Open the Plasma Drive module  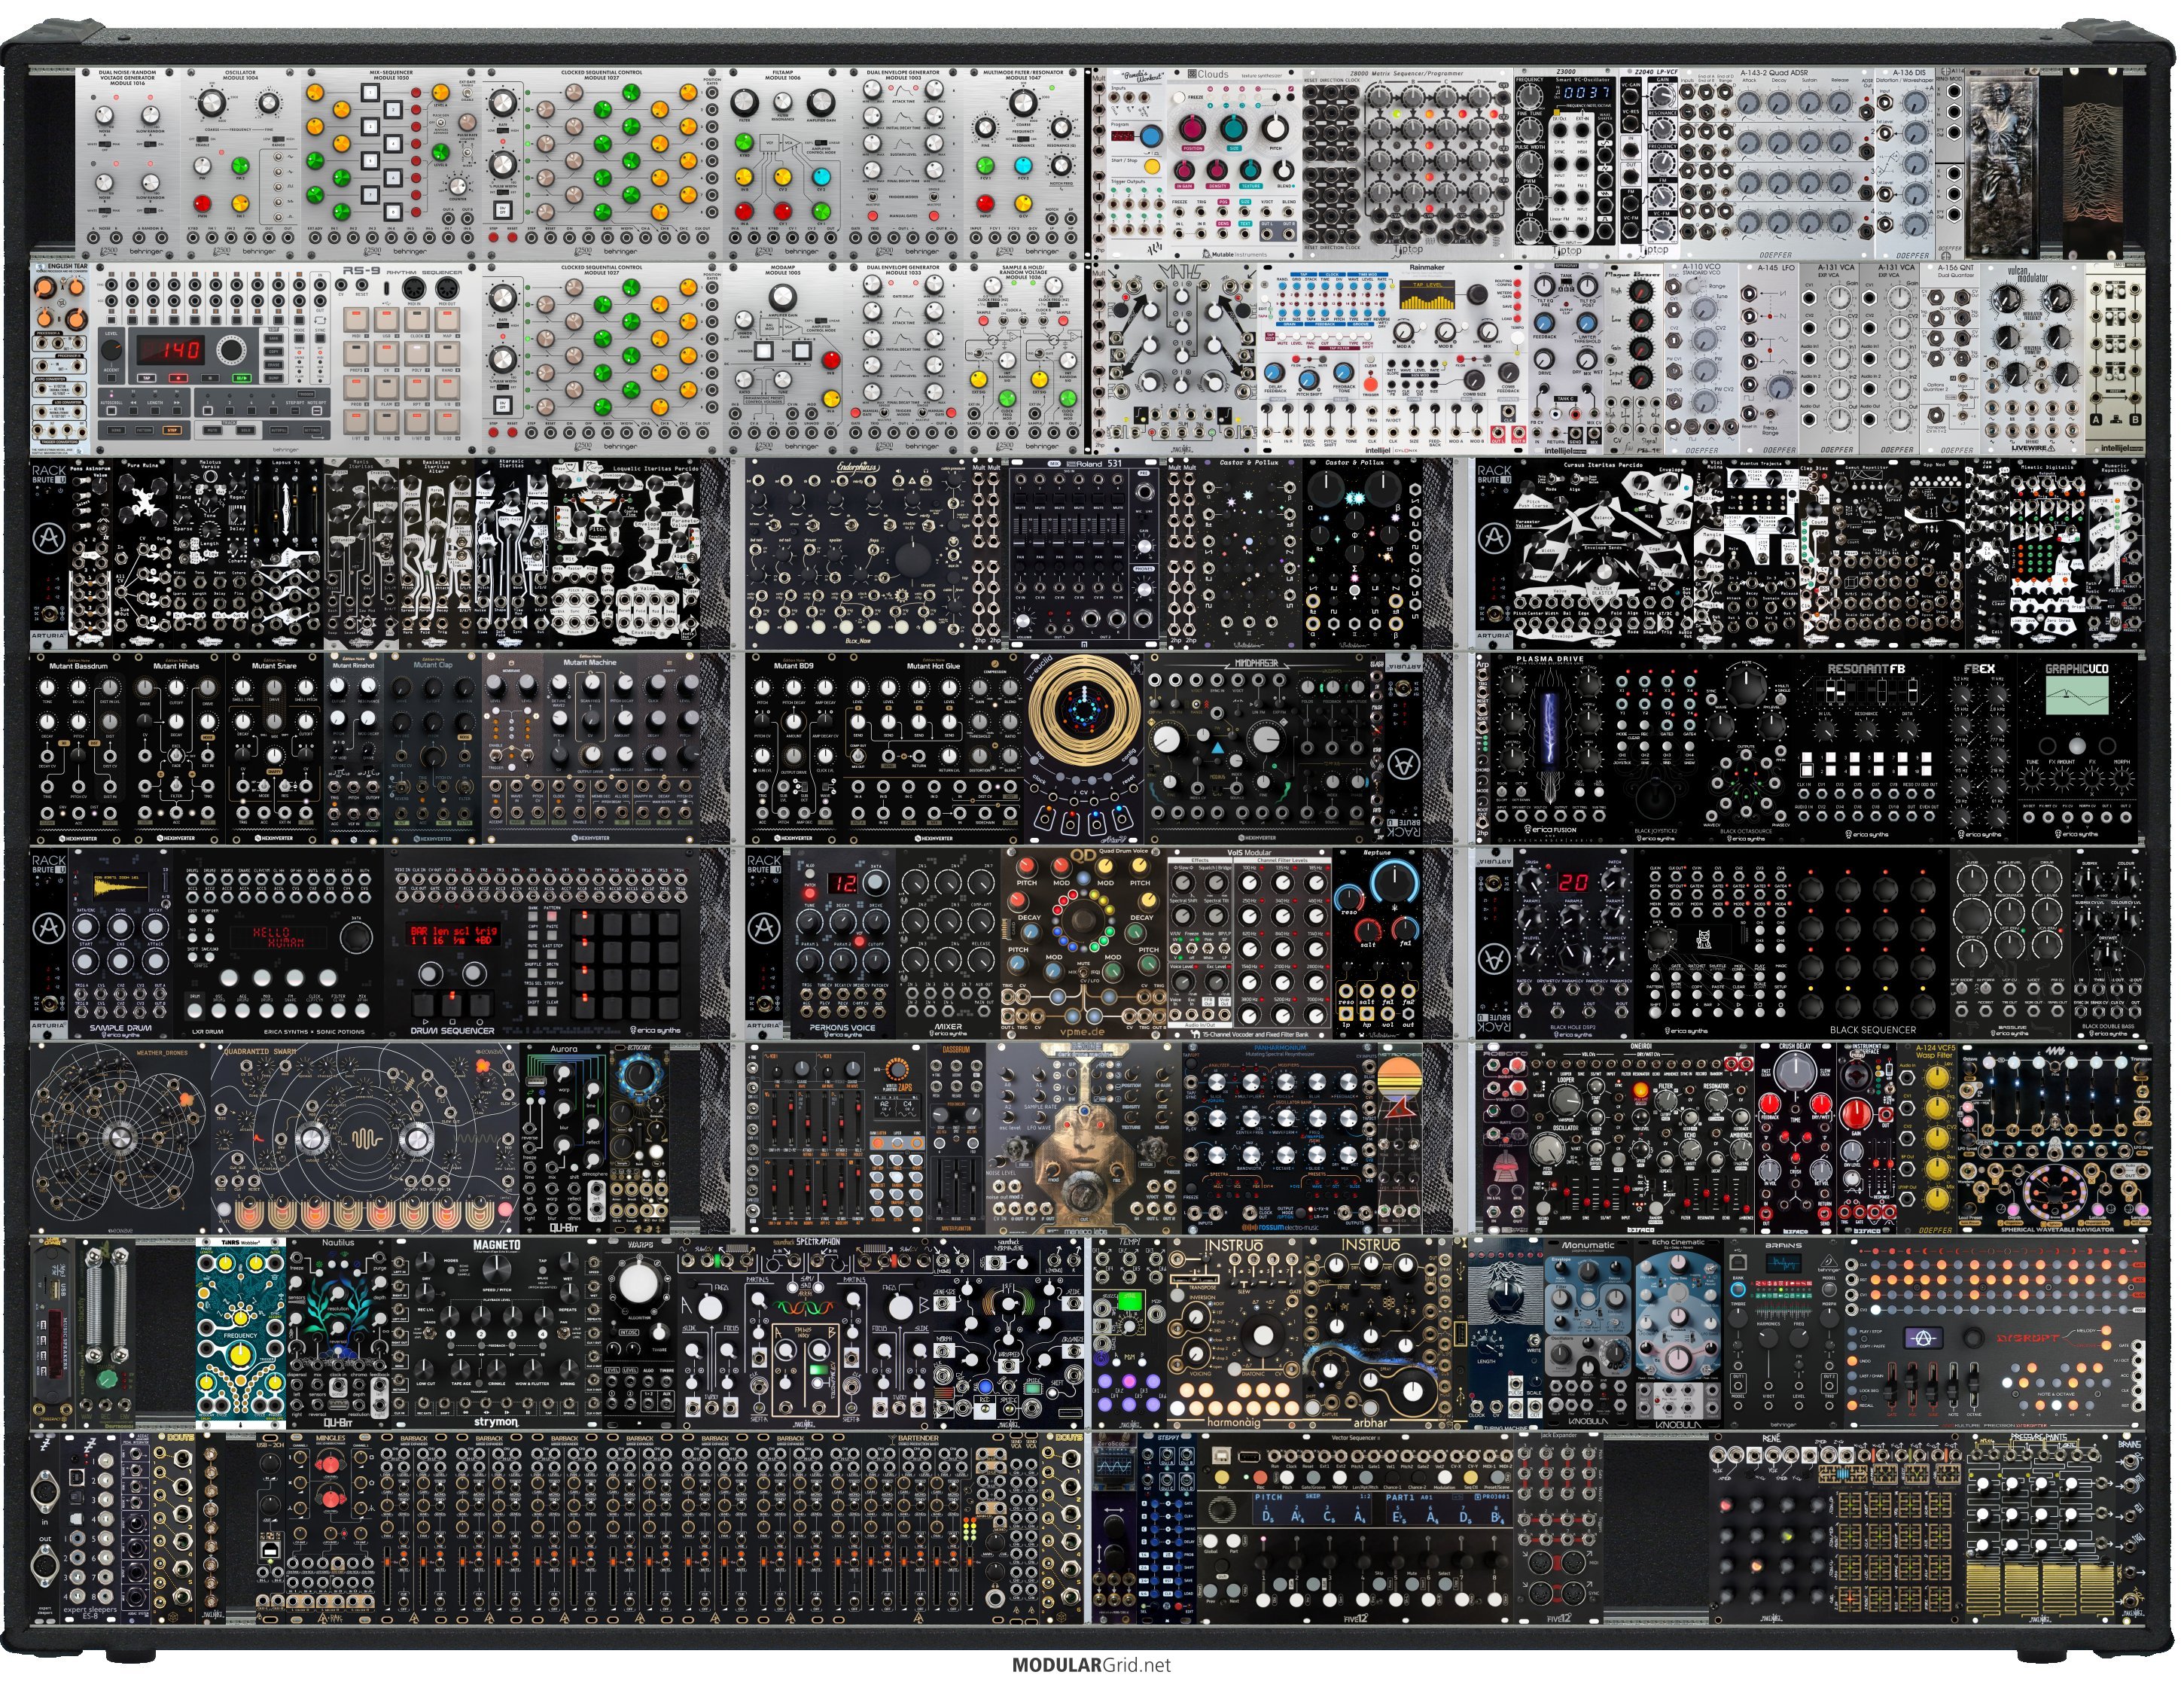point(1552,748)
